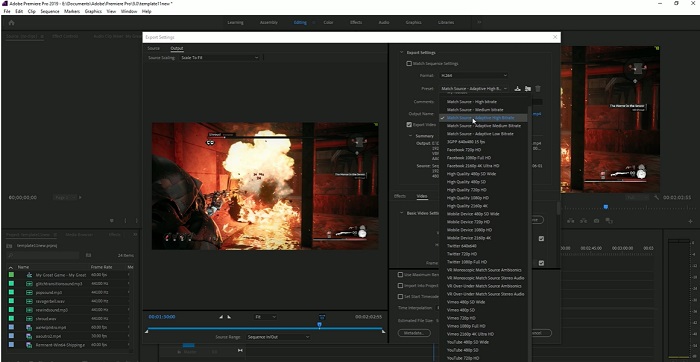700x362 pixels.
Task: Click the Program Monitor wrench settings icon
Action: point(657,197)
